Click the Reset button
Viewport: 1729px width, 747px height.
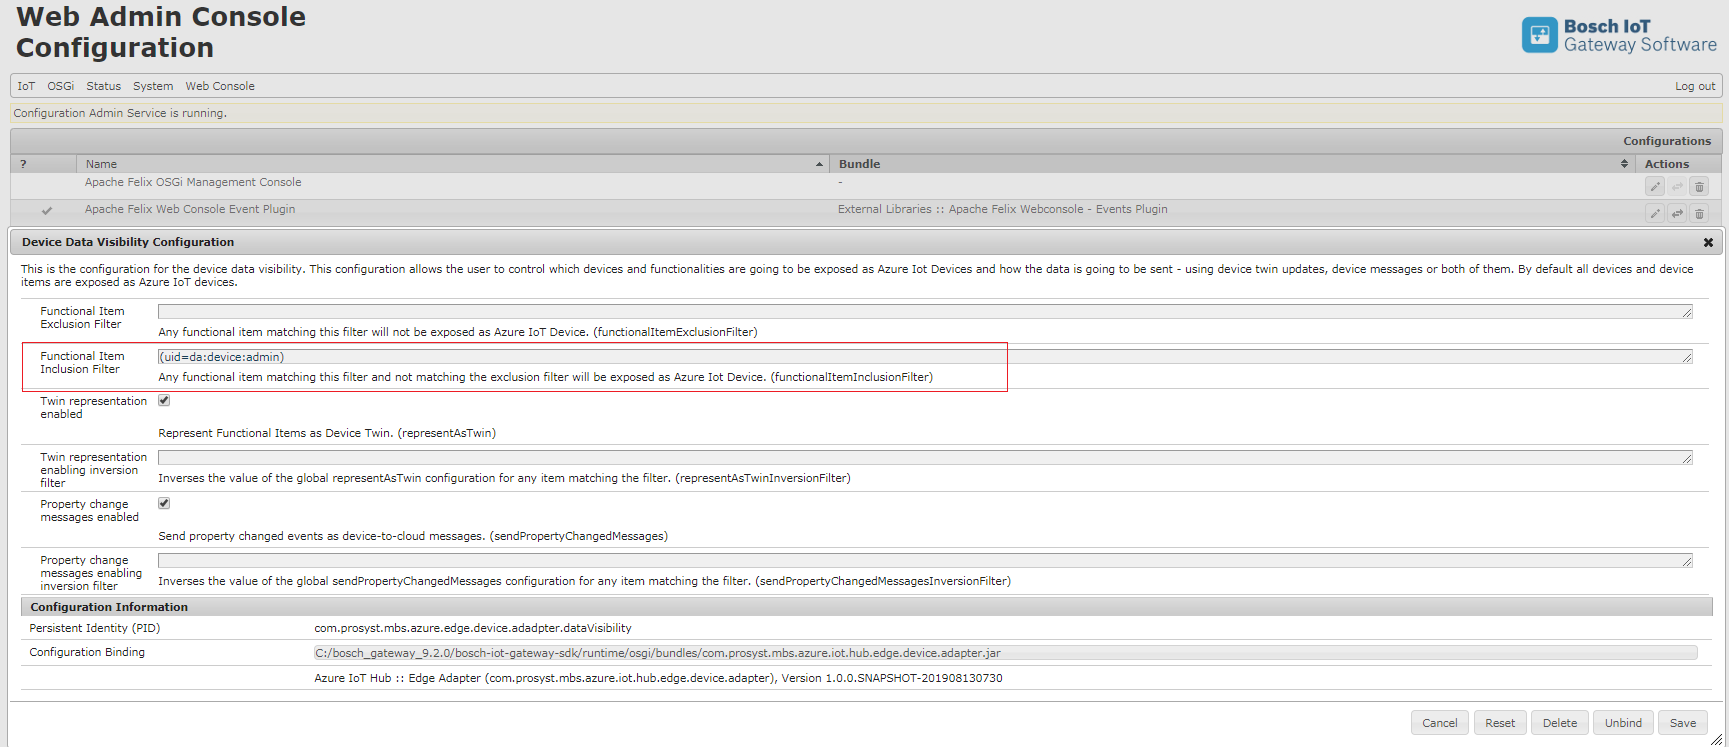[x=1500, y=723]
